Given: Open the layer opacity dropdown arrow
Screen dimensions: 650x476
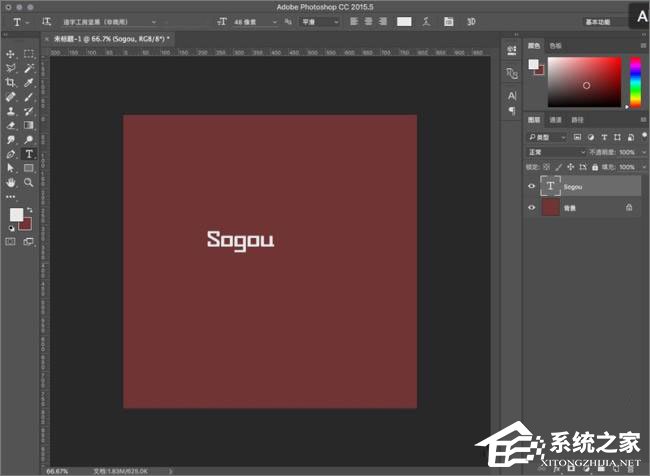Looking at the screenshot, I should (644, 152).
